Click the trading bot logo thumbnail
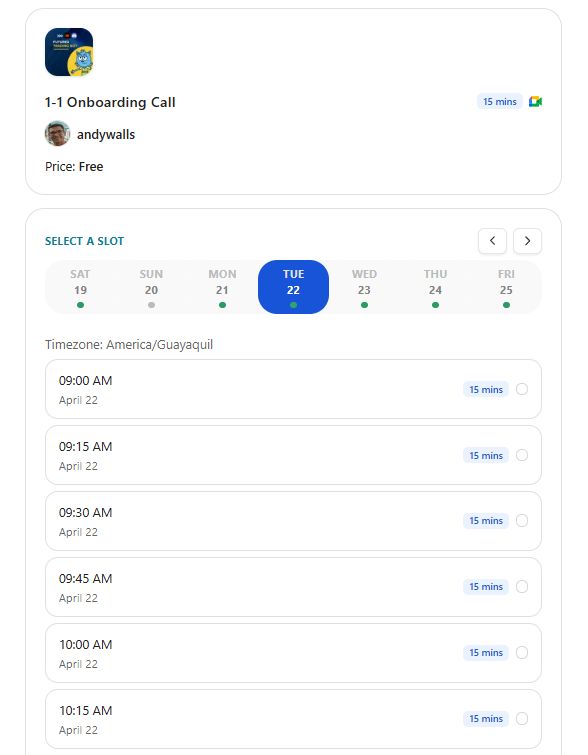Image resolution: width=588 pixels, height=755 pixels. [x=69, y=52]
